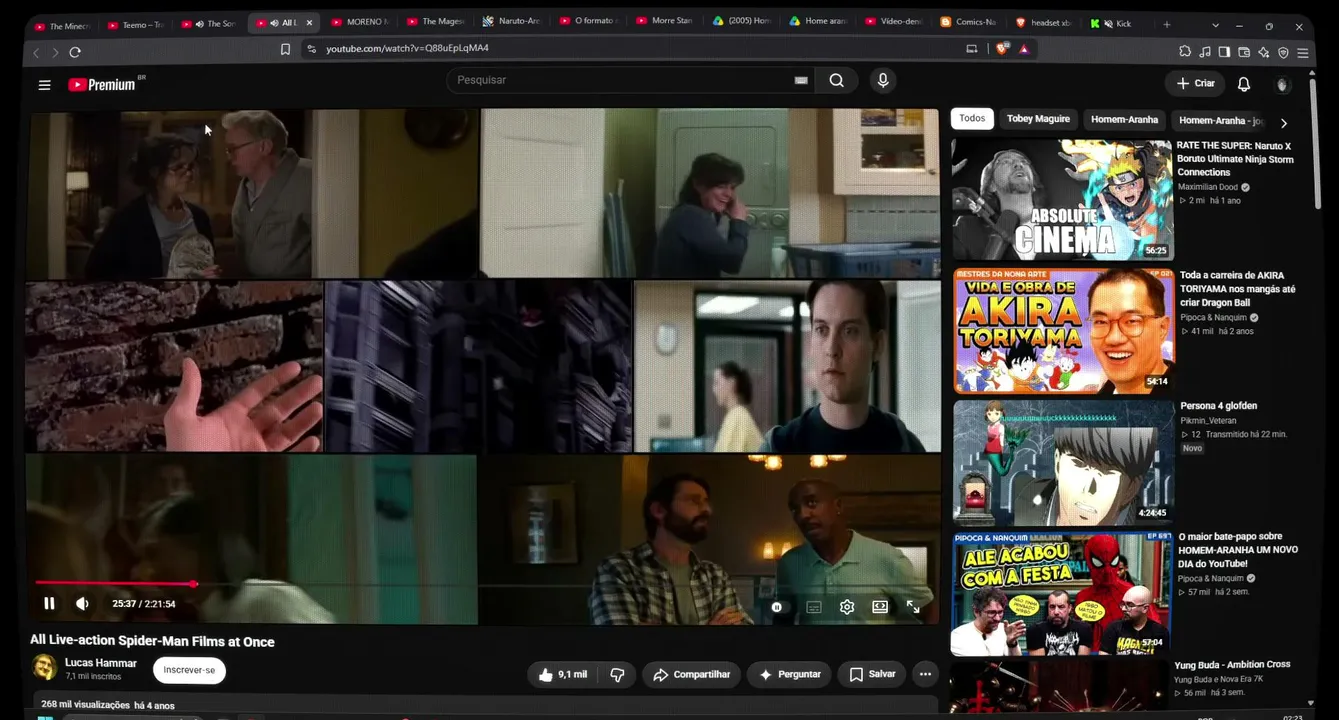
Task: Open Brave Rewards triangle icon
Action: coord(1024,48)
